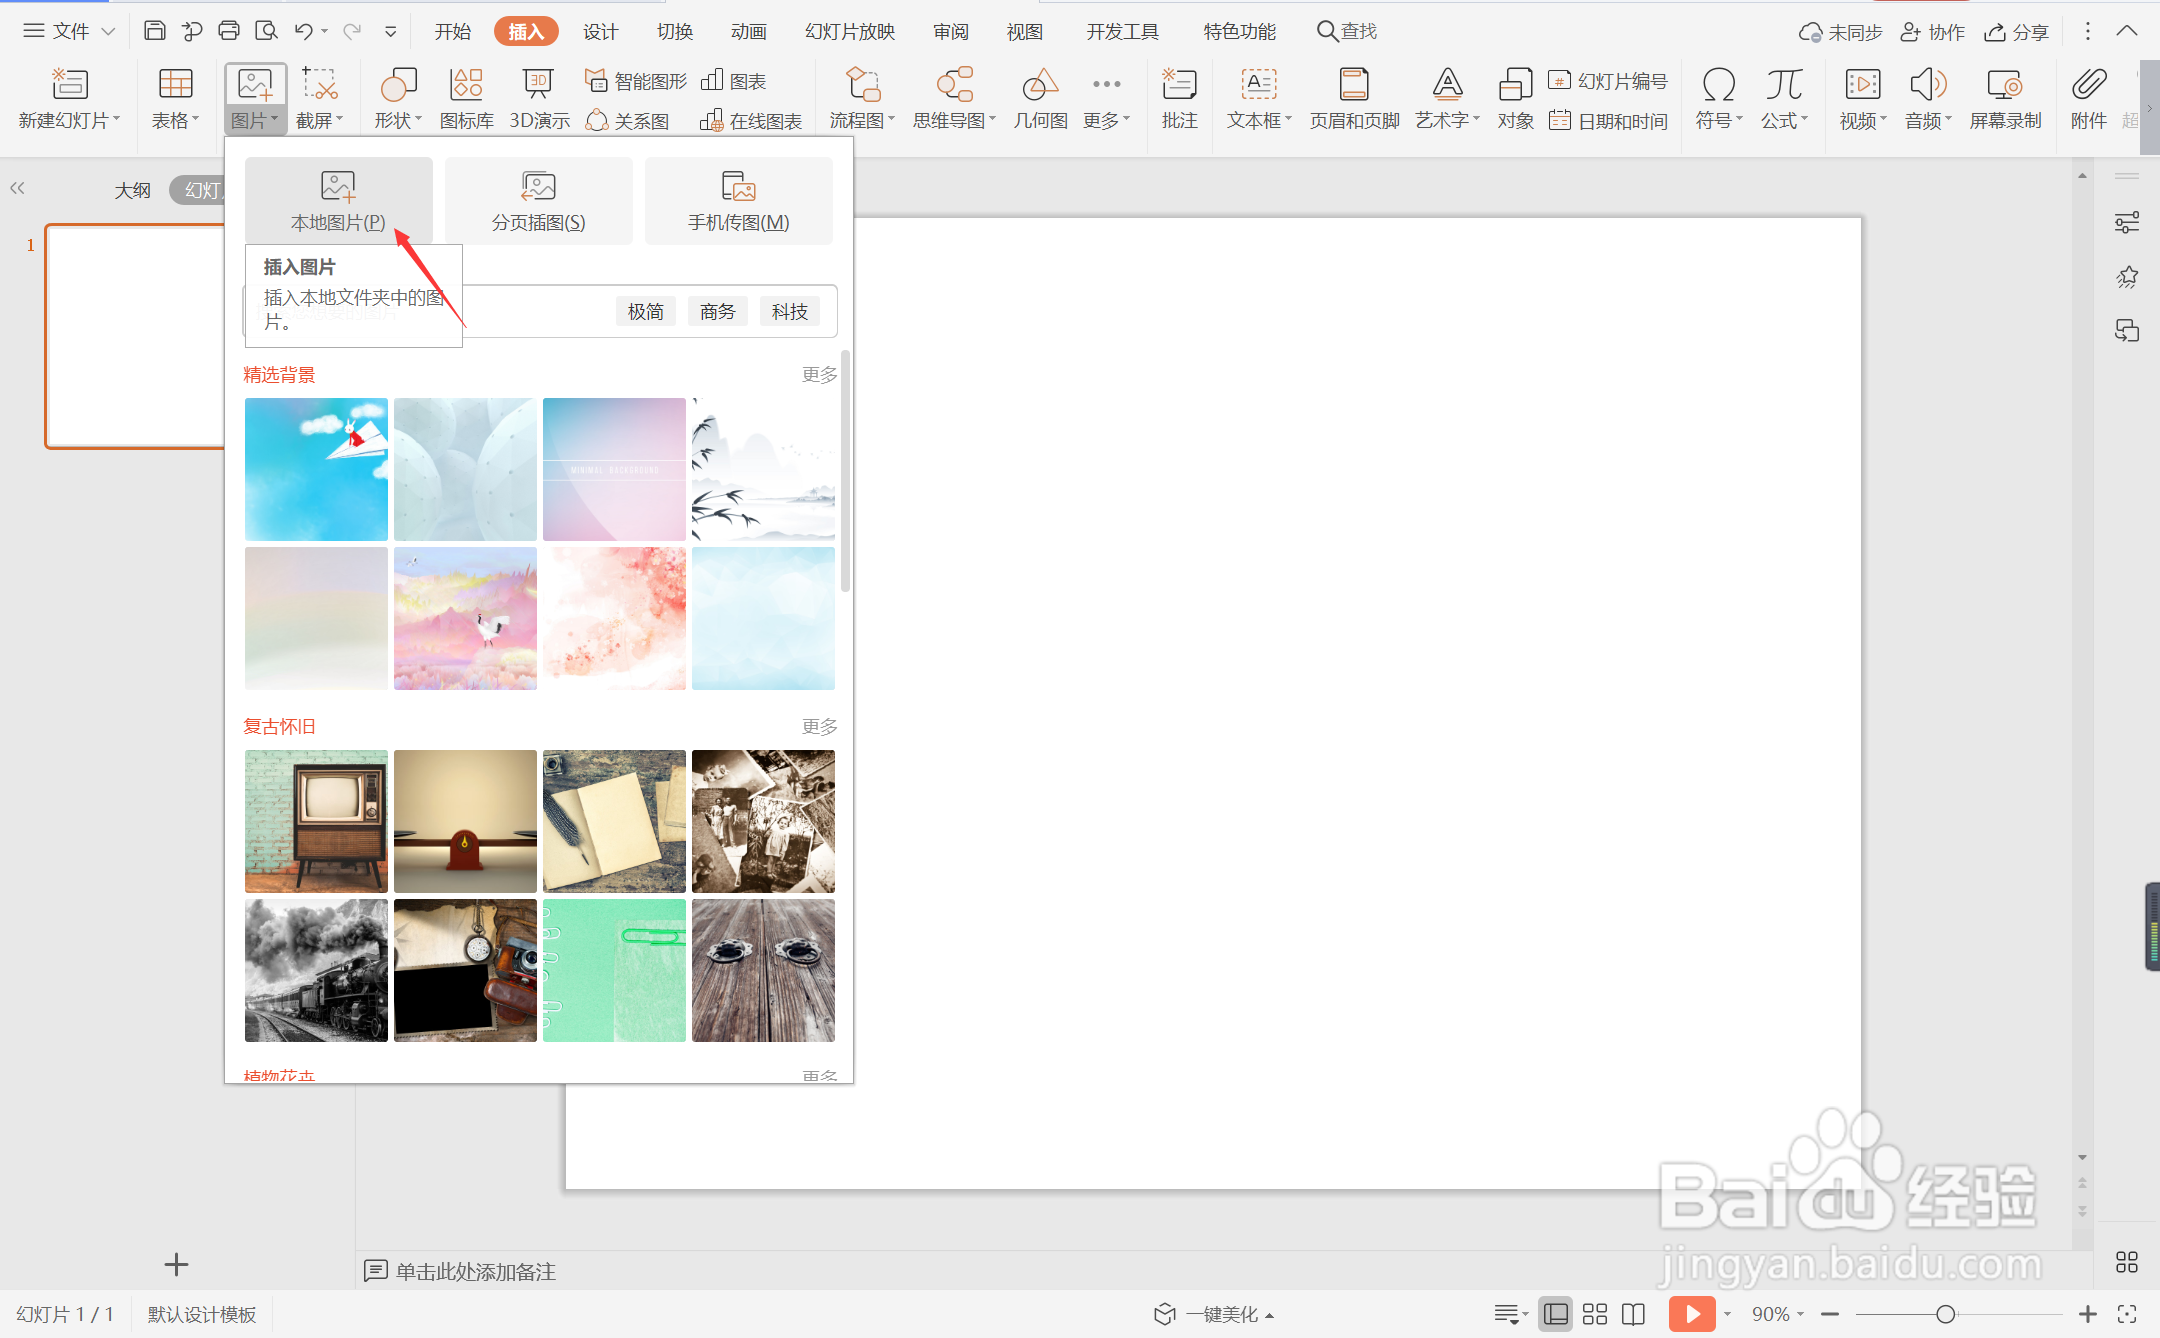Click the notes field 单击此处添加备注
2160x1338 pixels.
(x=475, y=1271)
